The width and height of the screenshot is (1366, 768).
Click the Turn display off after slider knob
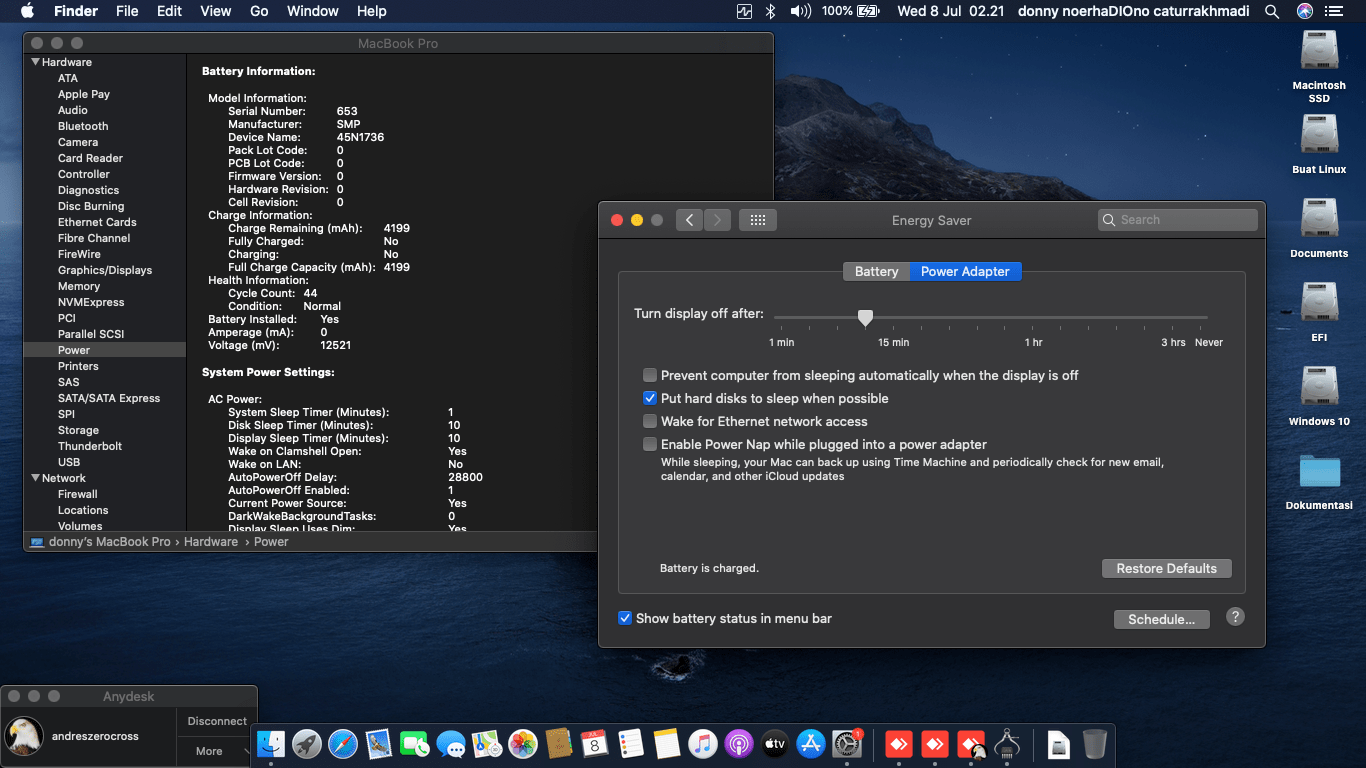(866, 318)
